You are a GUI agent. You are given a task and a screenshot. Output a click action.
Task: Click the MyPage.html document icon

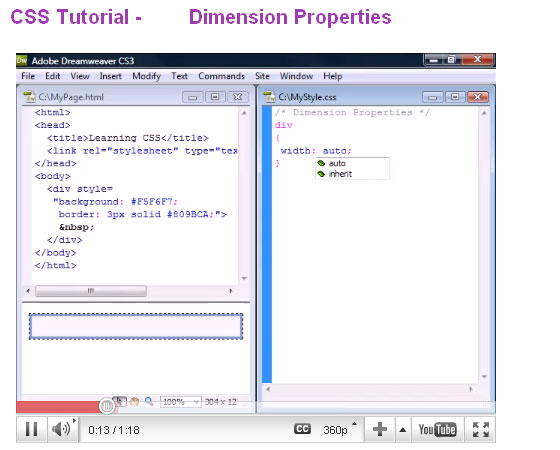click(29, 97)
